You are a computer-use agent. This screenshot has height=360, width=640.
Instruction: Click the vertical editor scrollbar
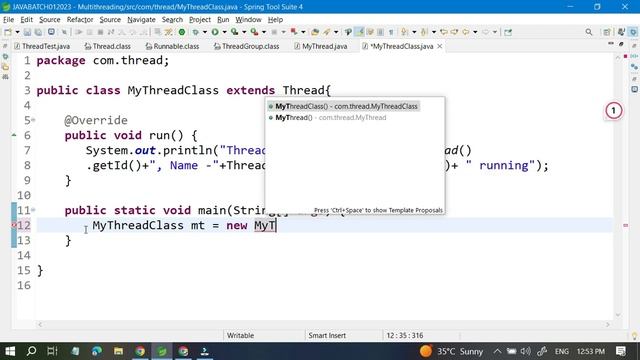tap(618, 186)
